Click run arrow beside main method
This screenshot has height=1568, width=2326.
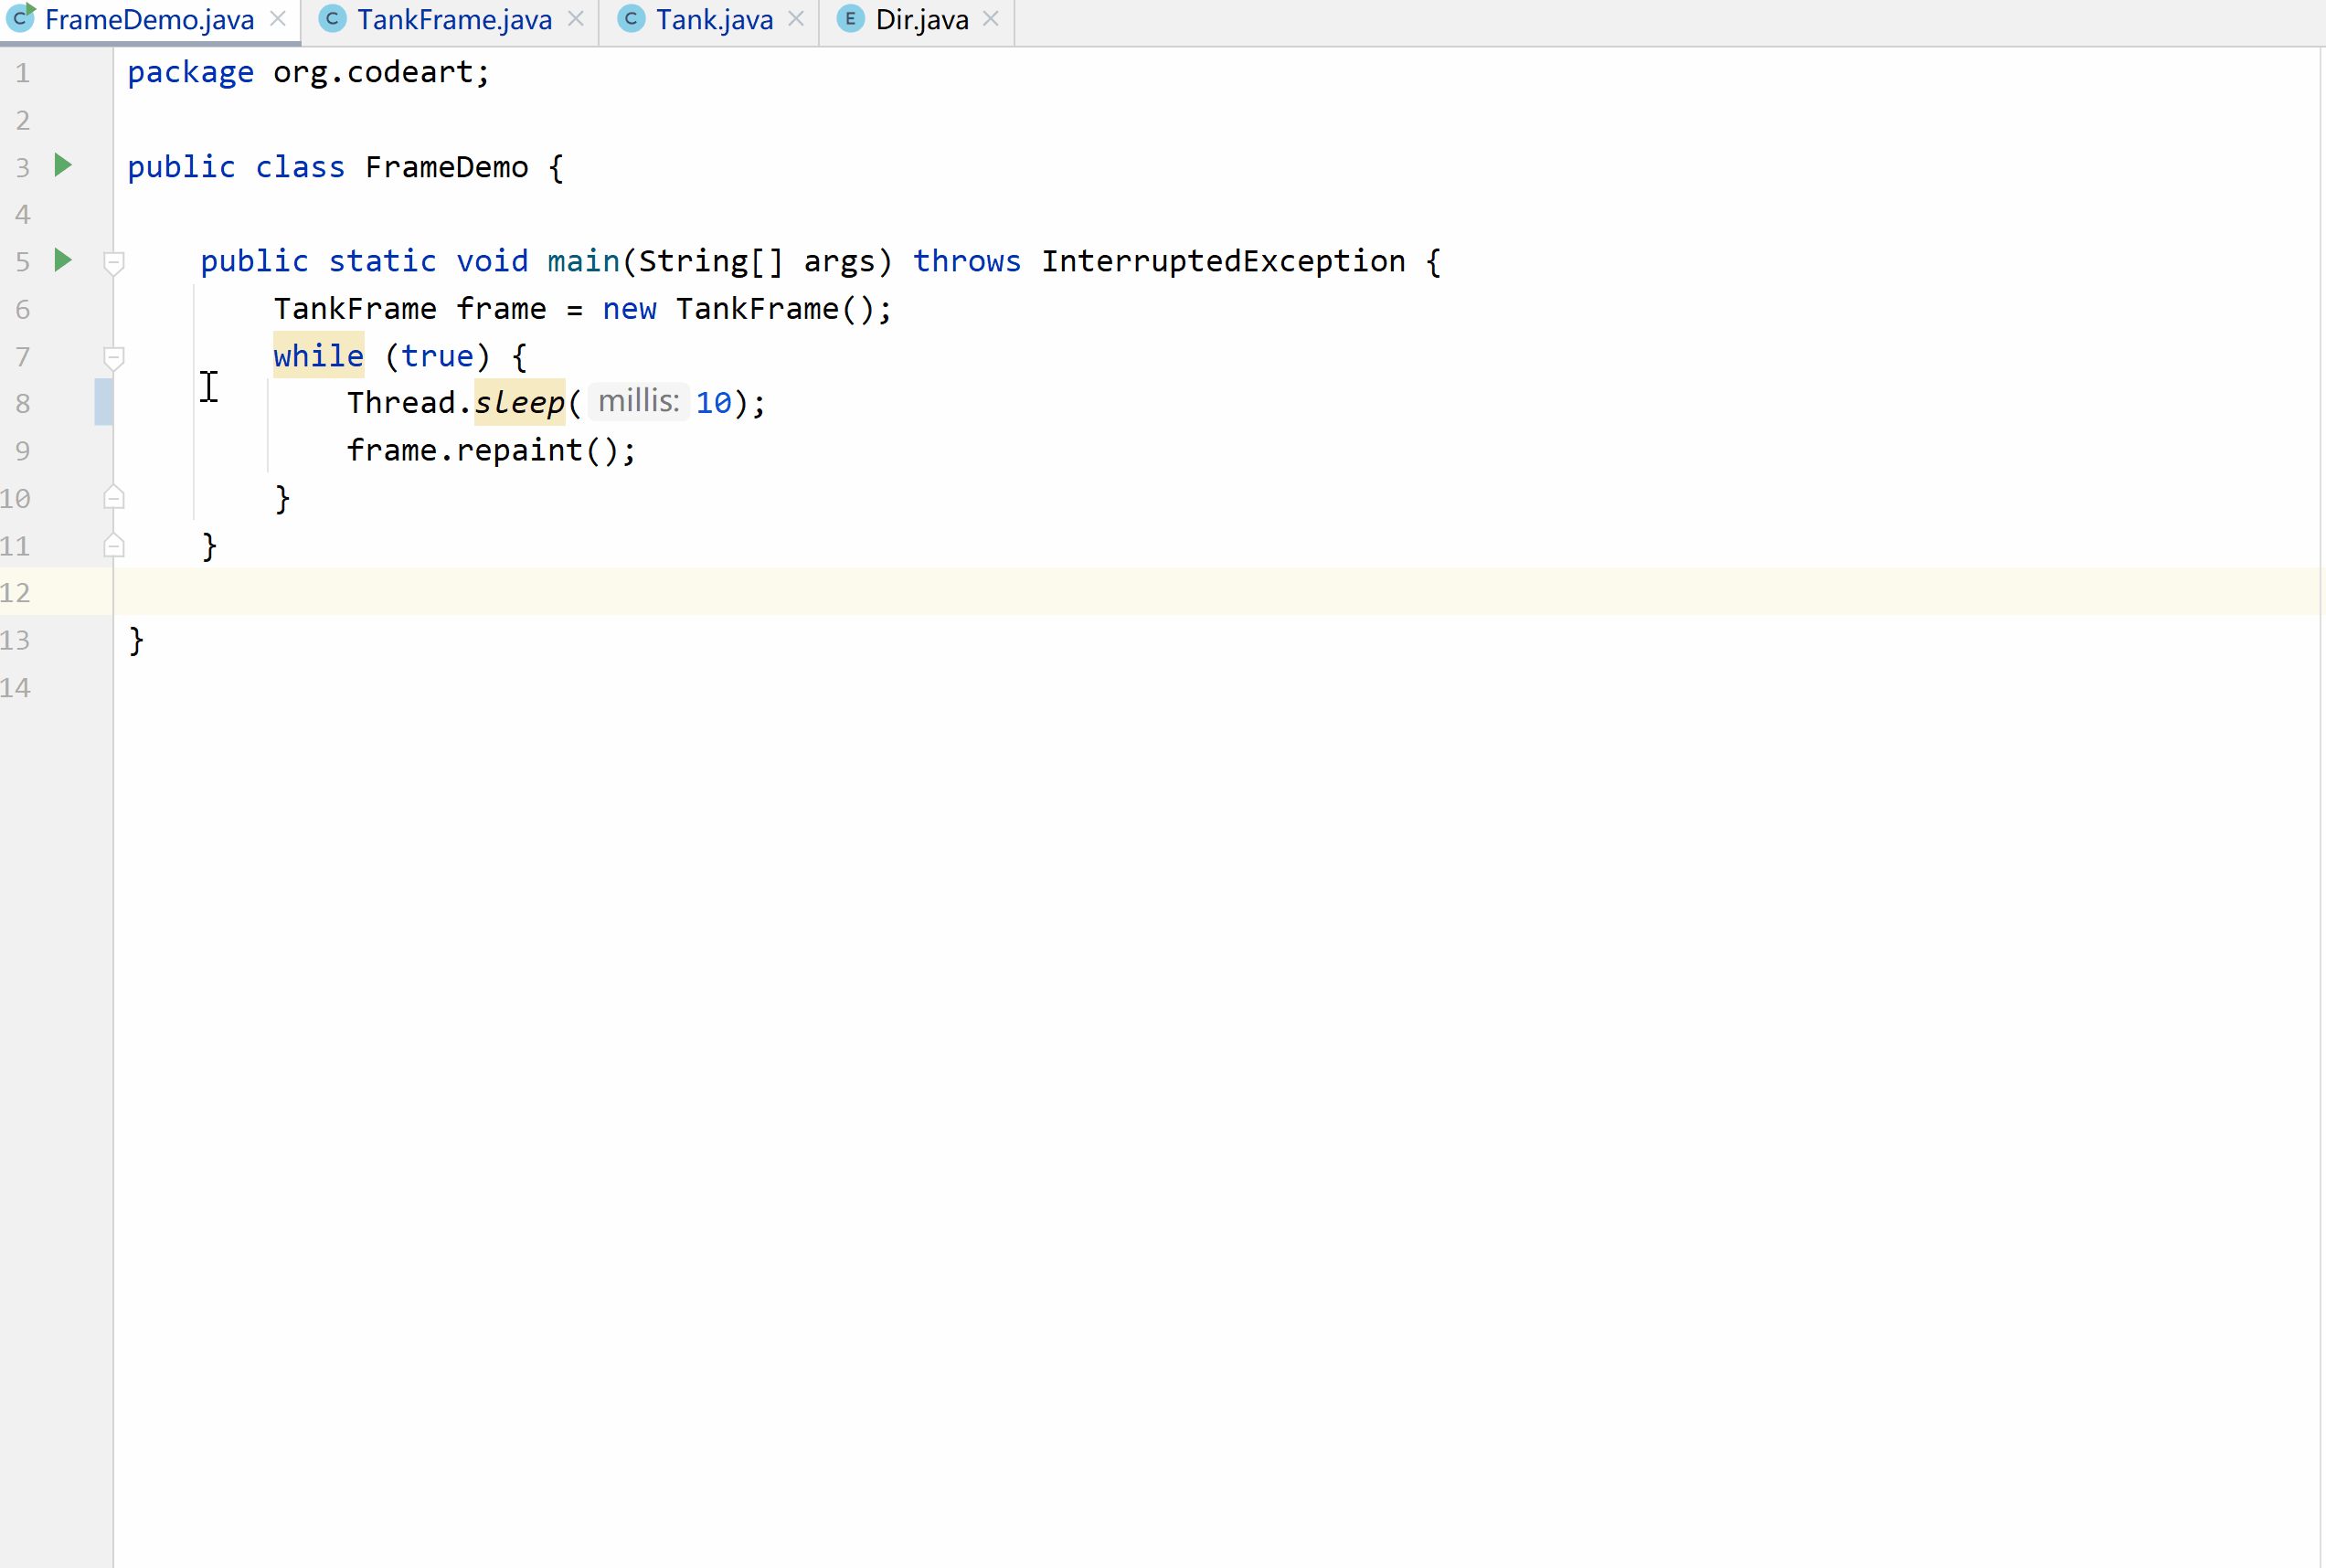coord(63,260)
